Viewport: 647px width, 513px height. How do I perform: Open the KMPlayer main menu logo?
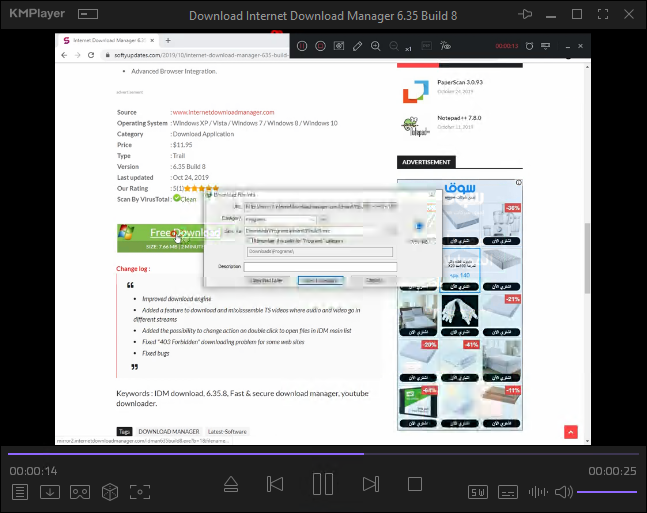coord(37,14)
